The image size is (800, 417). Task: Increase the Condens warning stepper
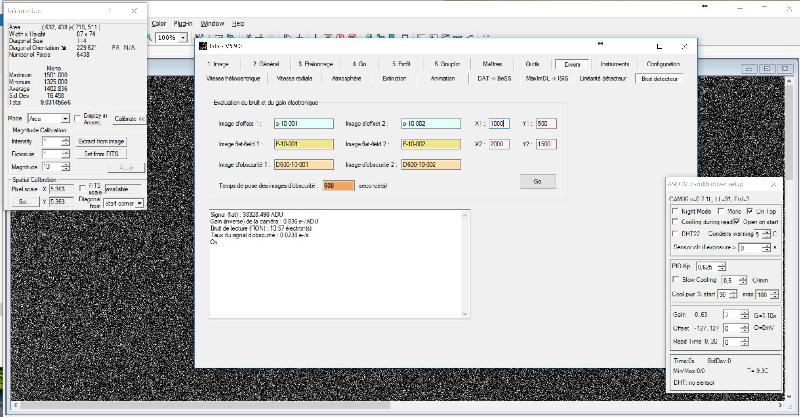coord(766,232)
